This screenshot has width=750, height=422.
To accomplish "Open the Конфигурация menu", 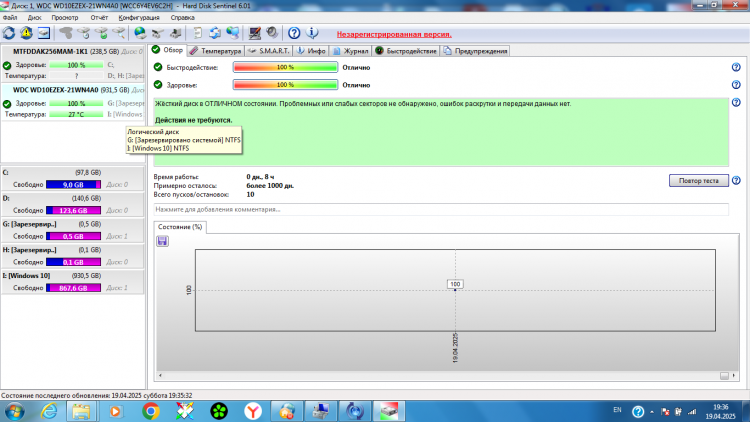I will coord(139,17).
